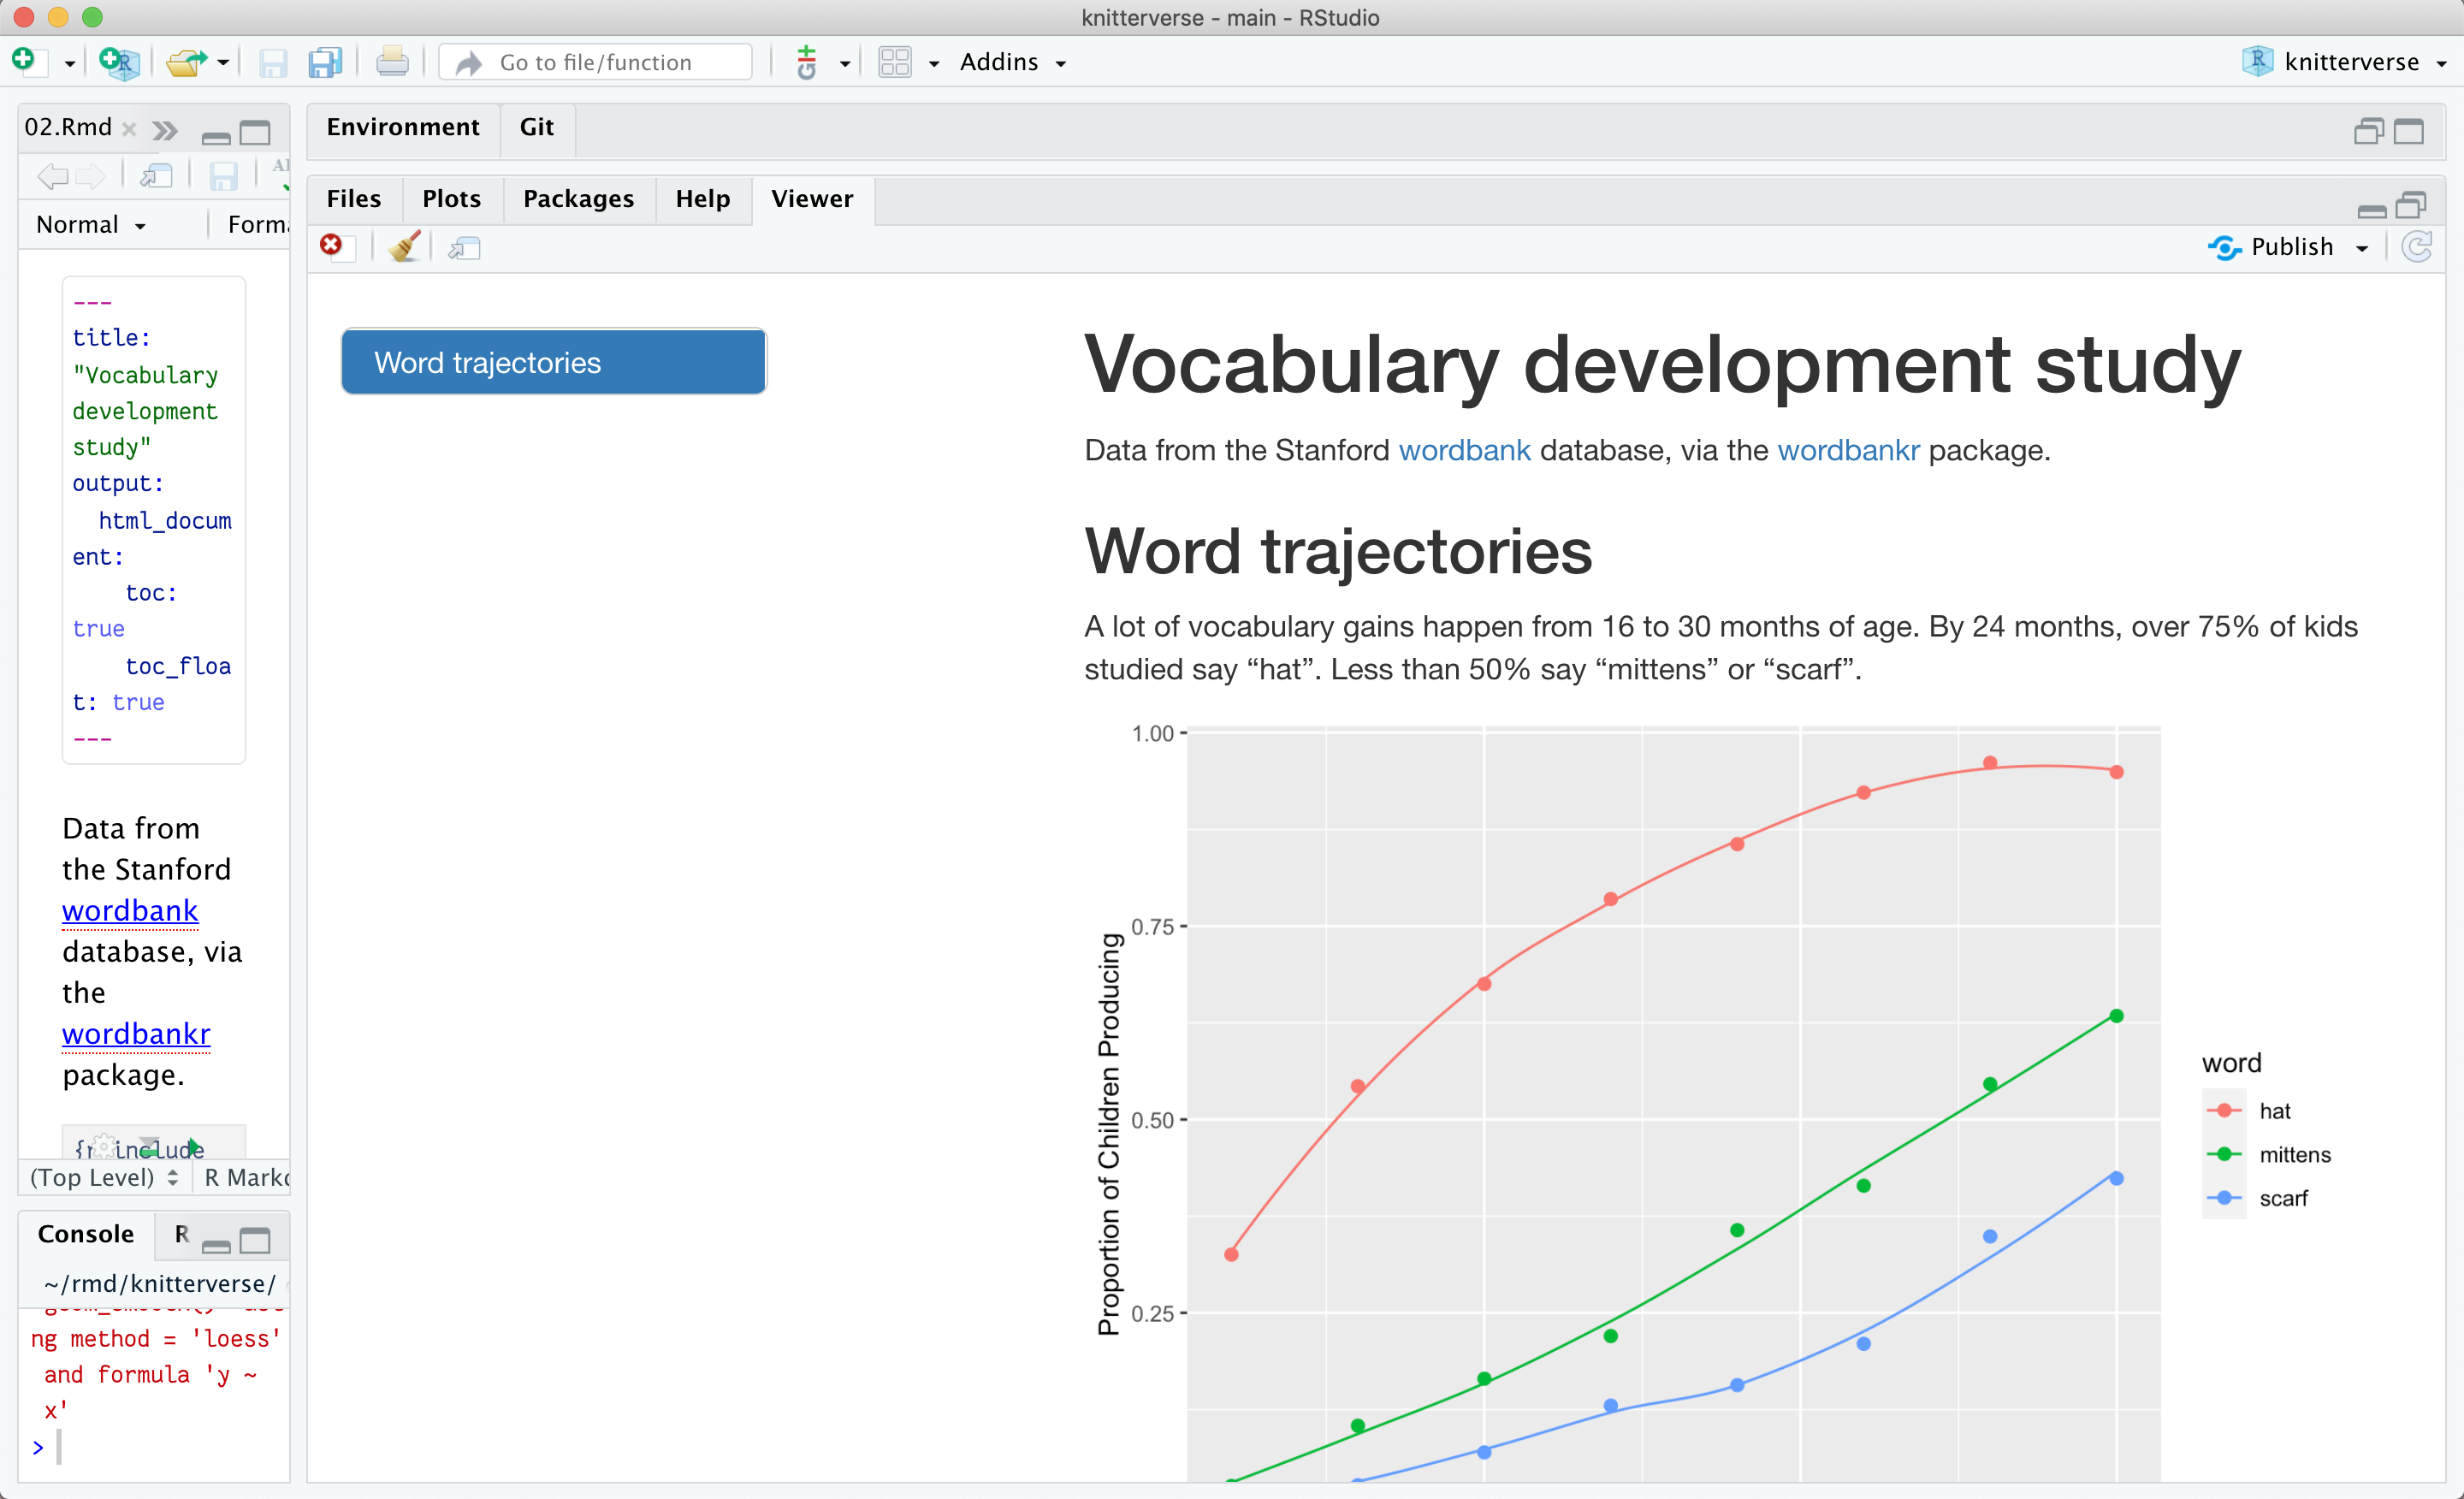2464x1499 pixels.
Task: Show viewer content in new window
Action: [464, 248]
